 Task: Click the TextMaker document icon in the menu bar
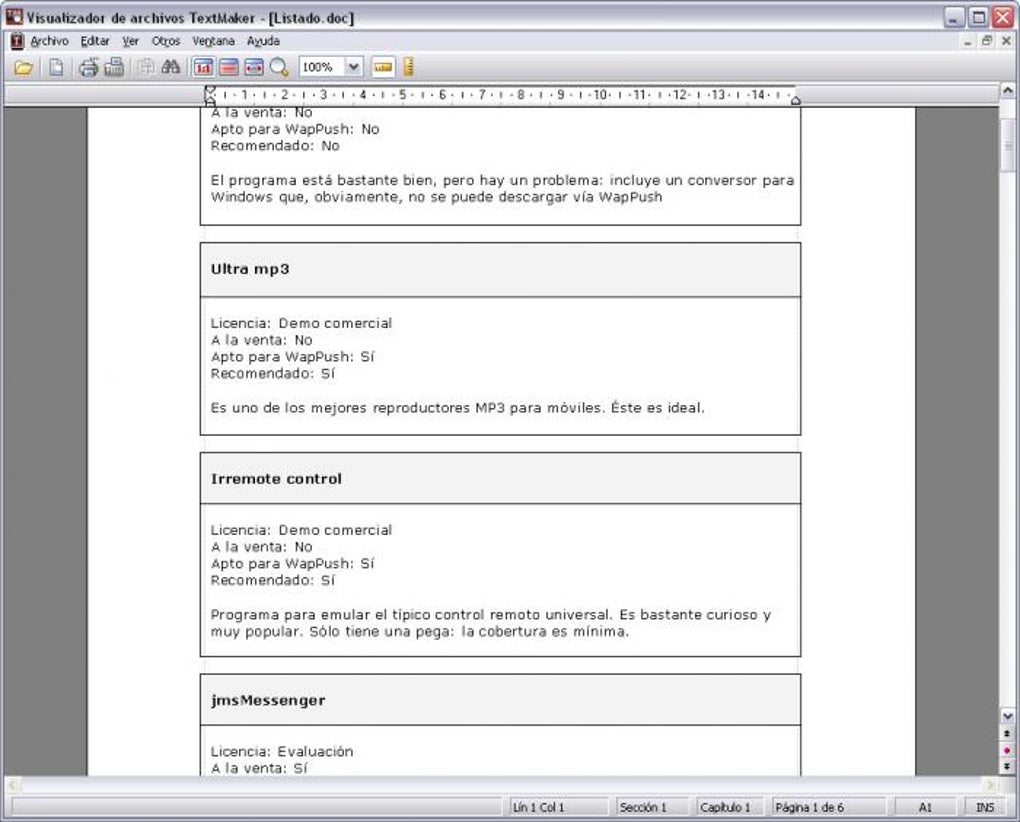click(x=17, y=41)
